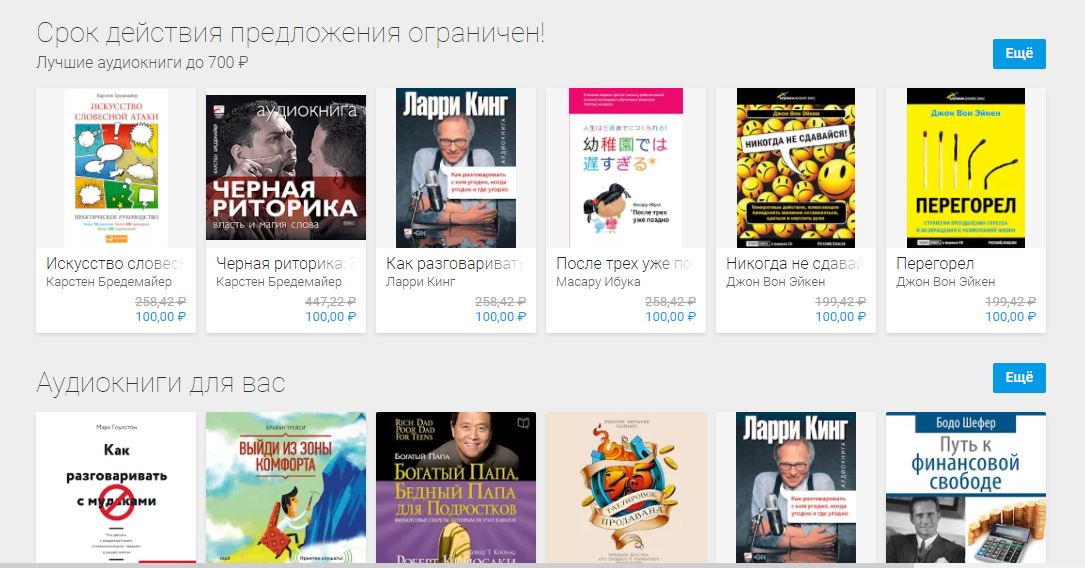This screenshot has width=1085, height=568.
Task: Open 'Как разговаривать с мудаками' cover
Action: (116, 488)
